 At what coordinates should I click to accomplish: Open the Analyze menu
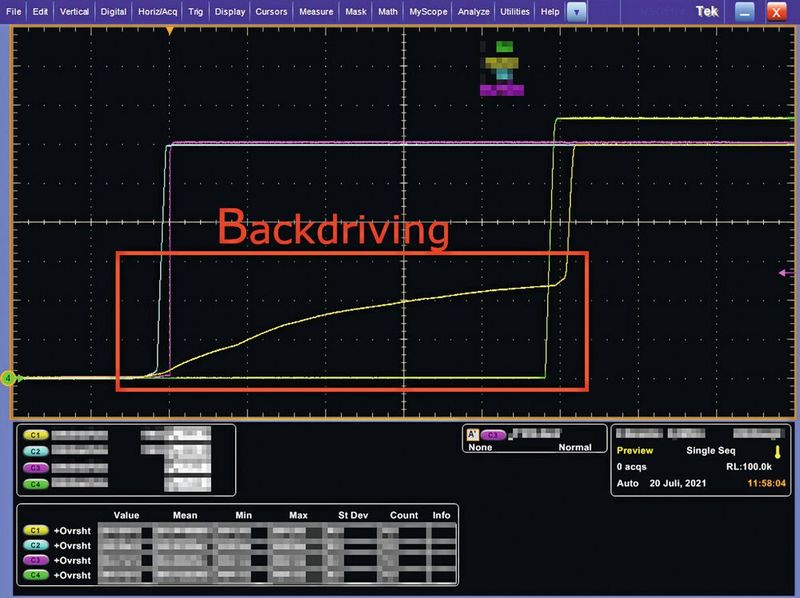(473, 12)
